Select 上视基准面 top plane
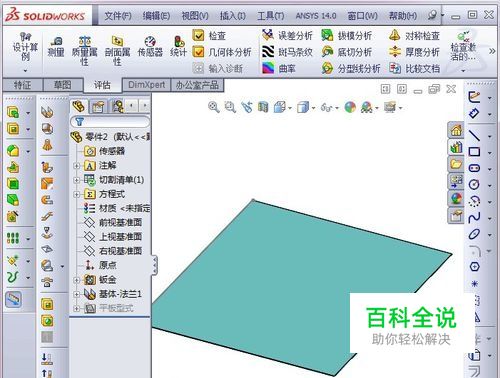This screenshot has width=500, height=378. [x=113, y=236]
